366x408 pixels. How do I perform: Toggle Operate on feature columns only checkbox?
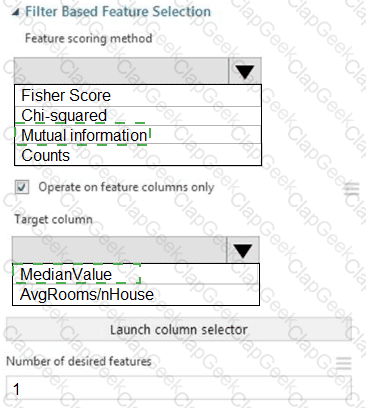pos(22,187)
